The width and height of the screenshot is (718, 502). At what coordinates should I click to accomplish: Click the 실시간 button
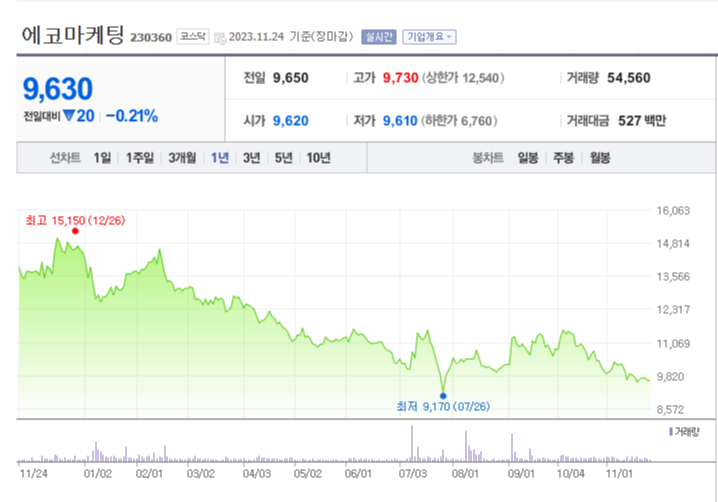point(378,37)
